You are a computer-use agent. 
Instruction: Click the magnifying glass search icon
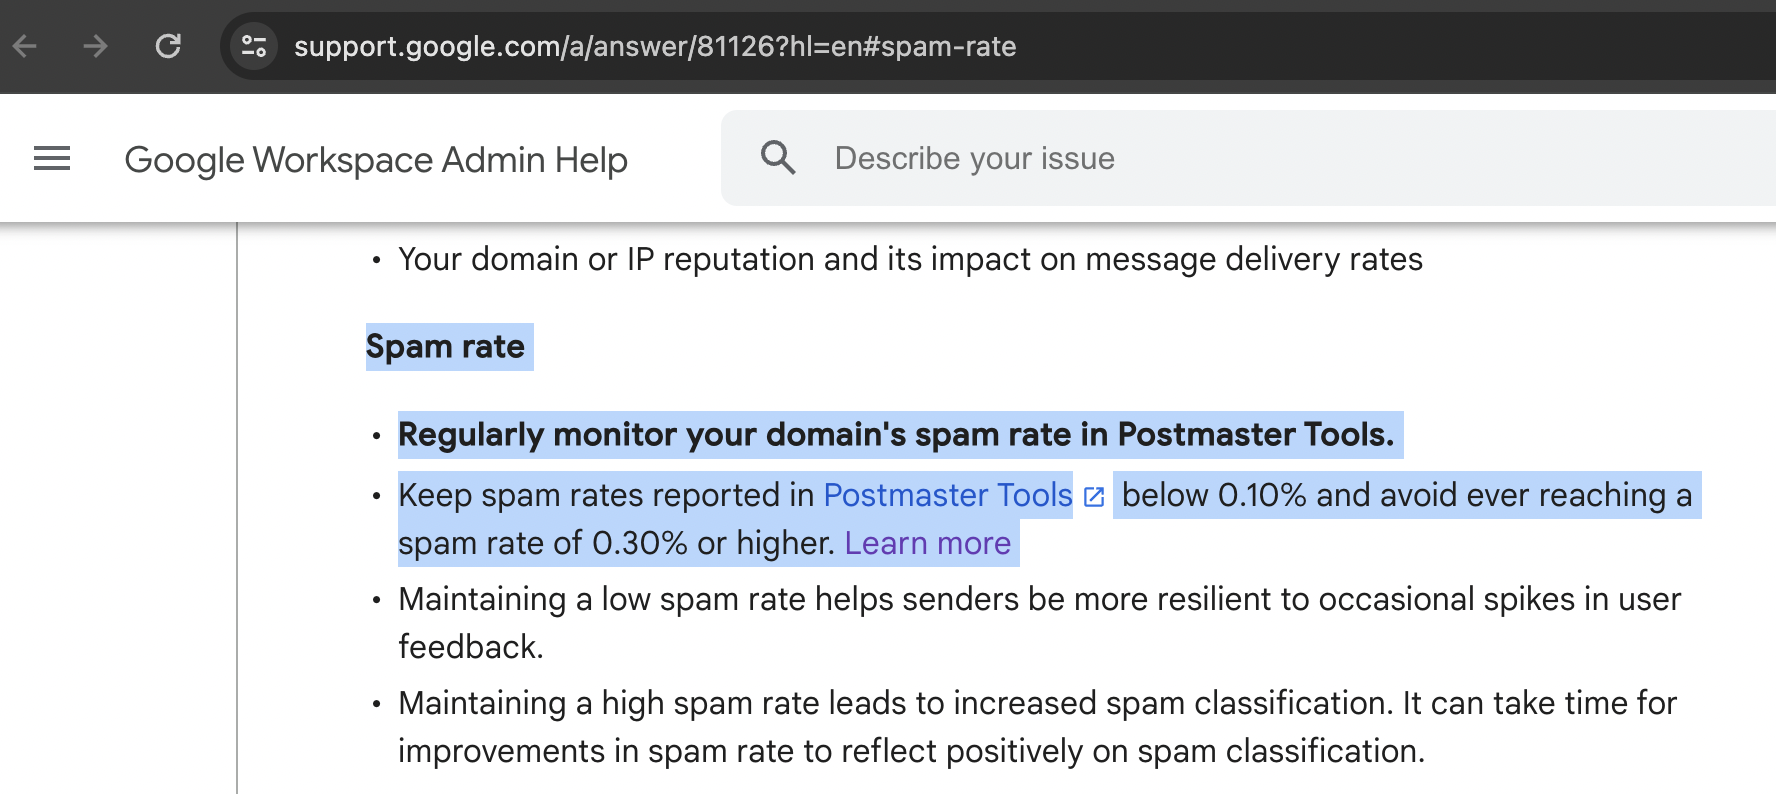click(x=778, y=158)
